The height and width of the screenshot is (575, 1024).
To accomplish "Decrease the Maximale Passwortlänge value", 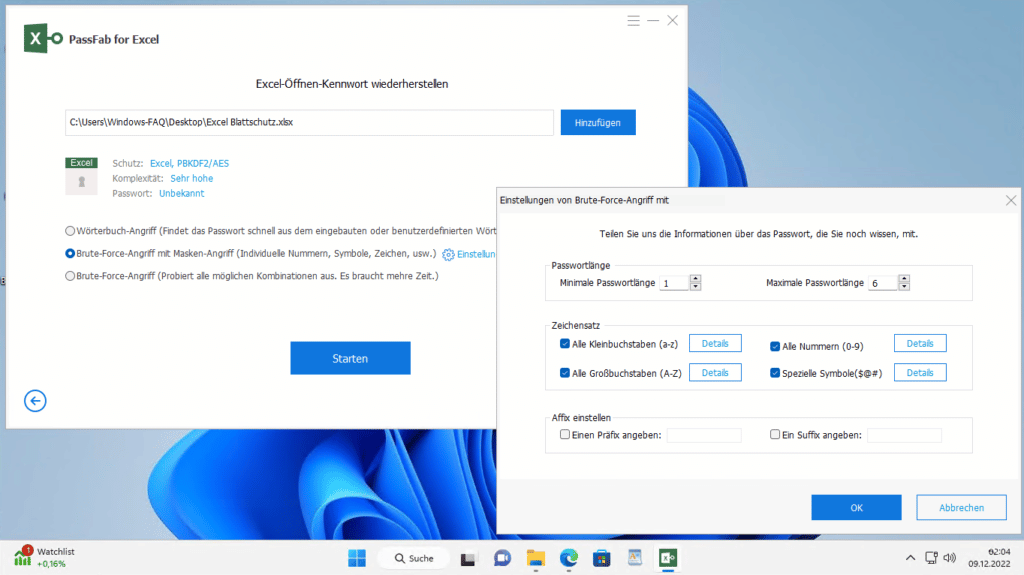I will (x=904, y=287).
